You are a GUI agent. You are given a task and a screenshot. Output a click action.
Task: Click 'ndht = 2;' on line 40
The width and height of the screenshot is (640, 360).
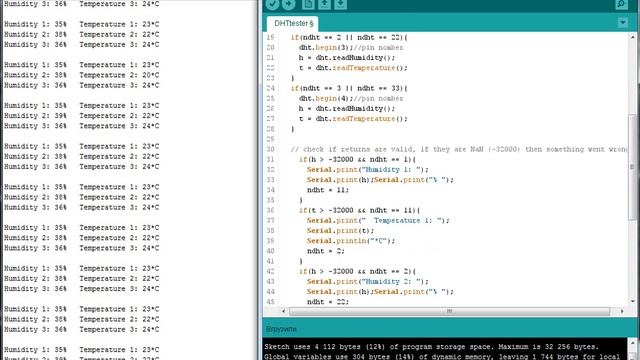click(326, 251)
